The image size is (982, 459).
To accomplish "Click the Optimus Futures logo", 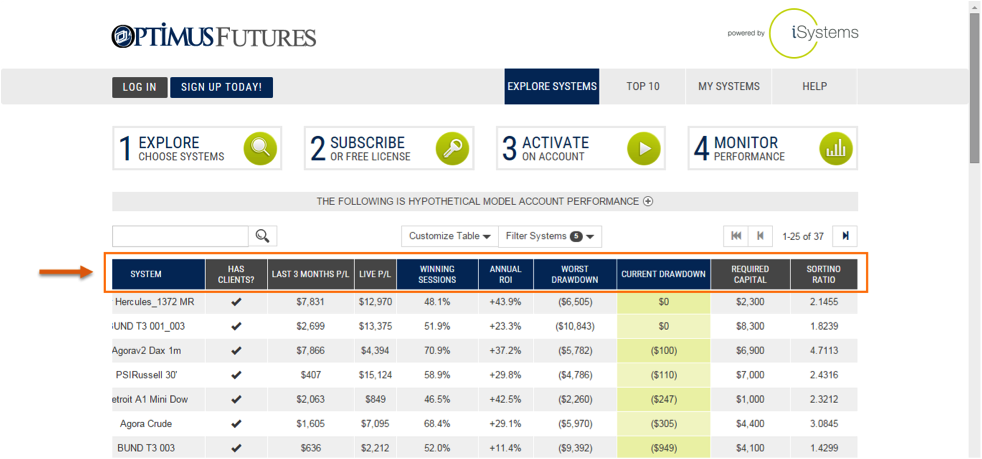I will point(214,36).
